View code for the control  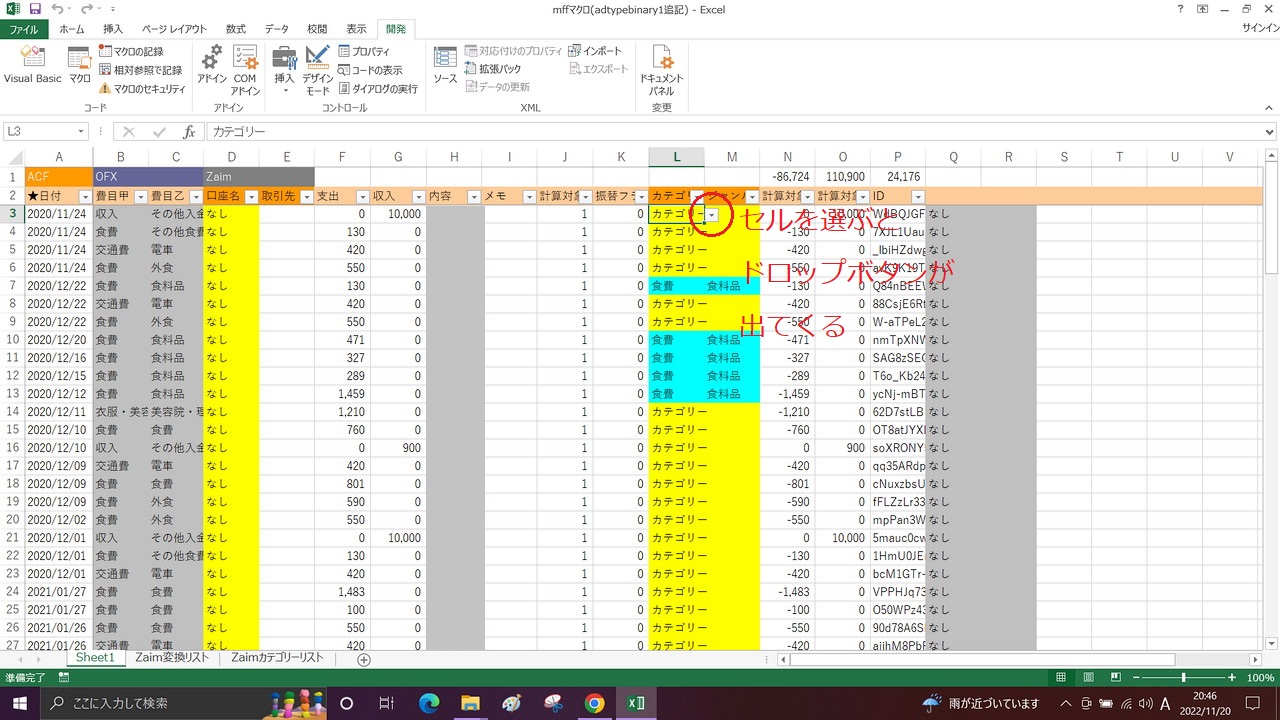(370, 70)
